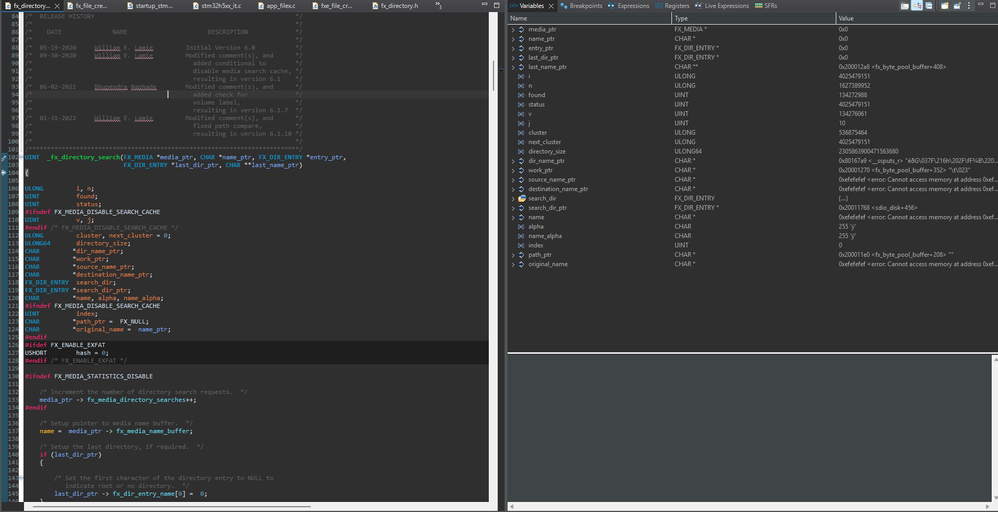Close the fx_directory editor tab
The image size is (998, 512).
[x=57, y=6]
